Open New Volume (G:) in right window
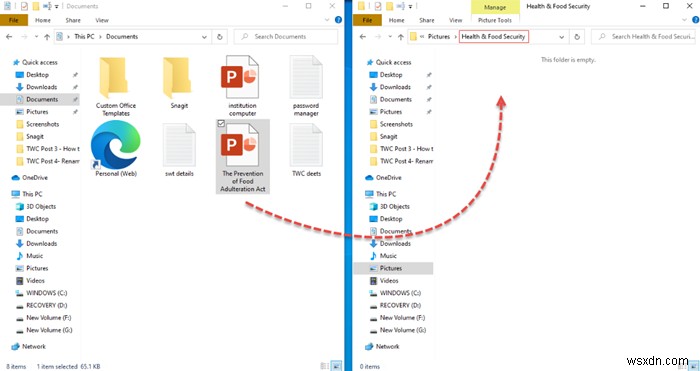The image size is (700, 371). 402,330
